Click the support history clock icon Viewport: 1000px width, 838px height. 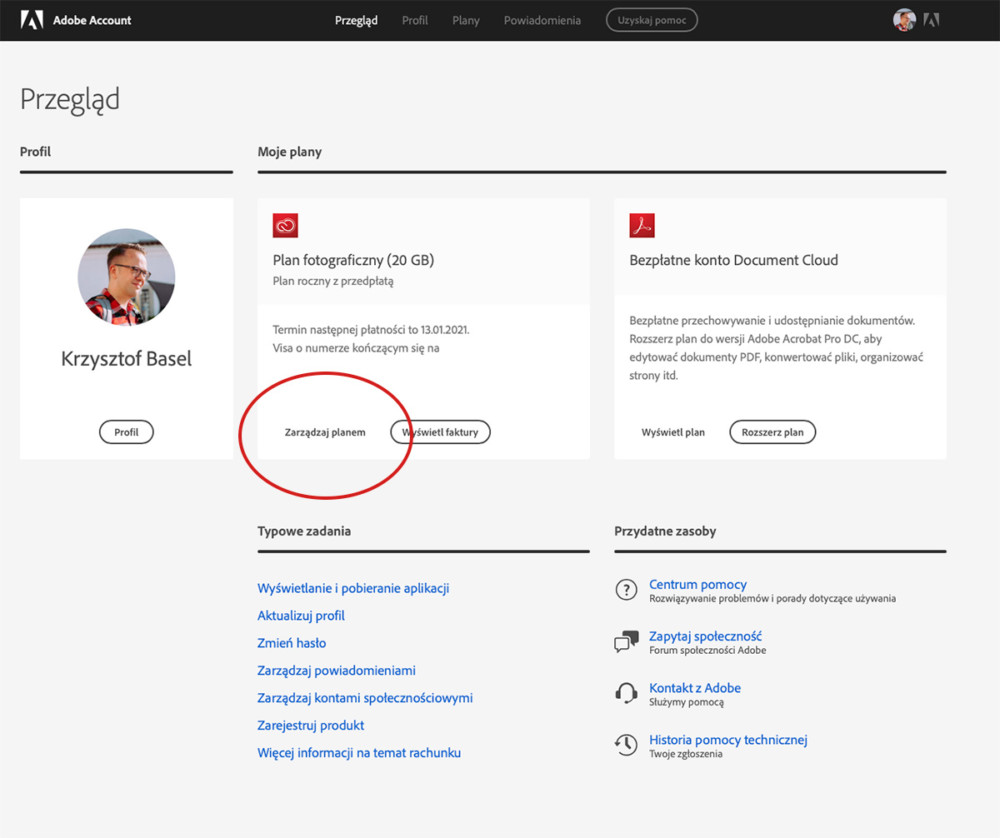pos(626,744)
